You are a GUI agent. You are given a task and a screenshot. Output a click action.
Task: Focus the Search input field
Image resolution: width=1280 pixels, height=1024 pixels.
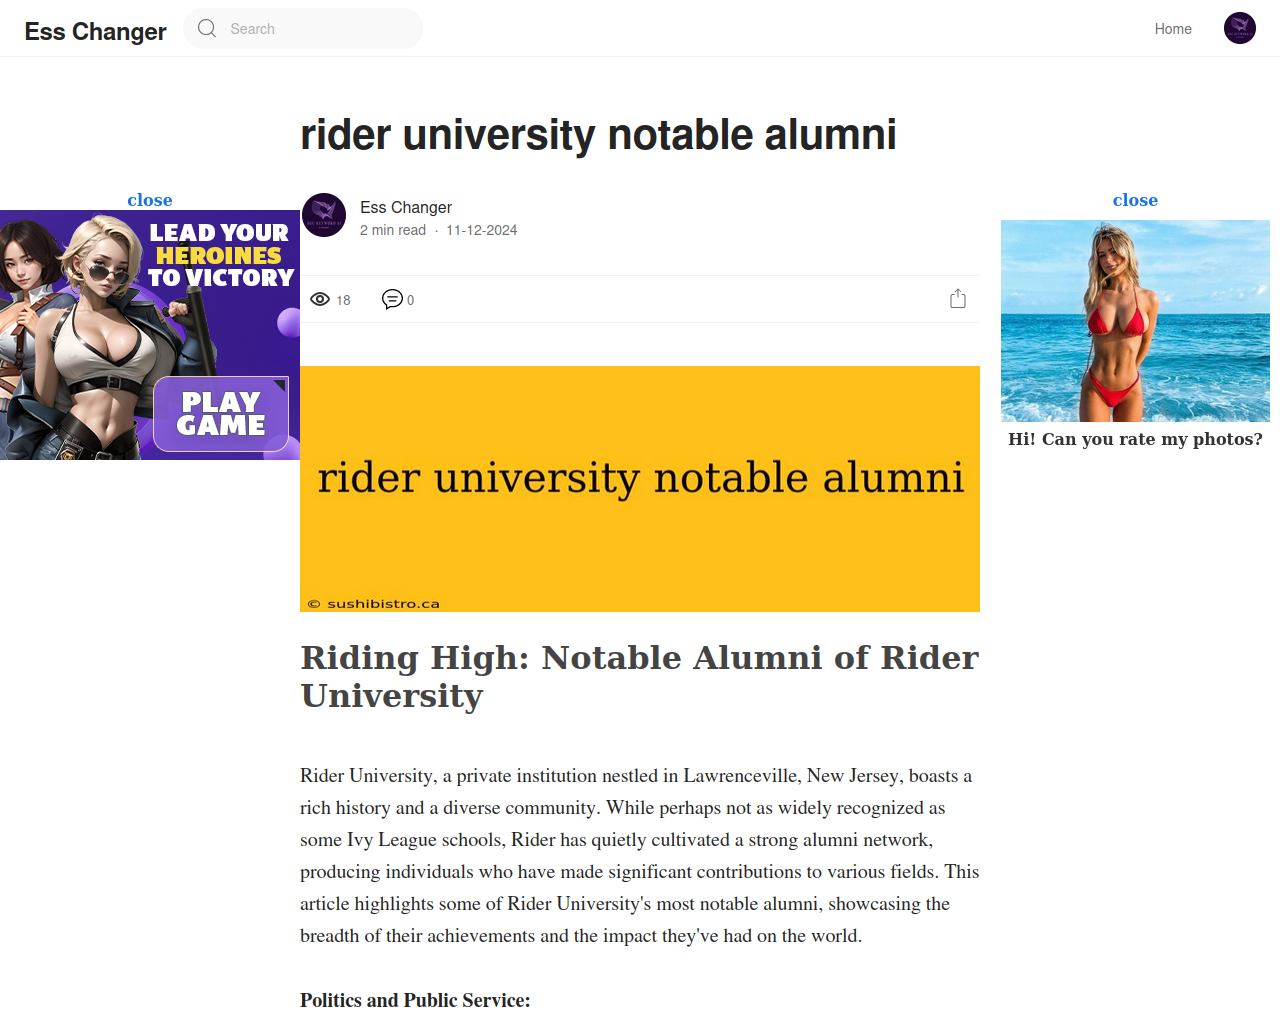point(303,28)
